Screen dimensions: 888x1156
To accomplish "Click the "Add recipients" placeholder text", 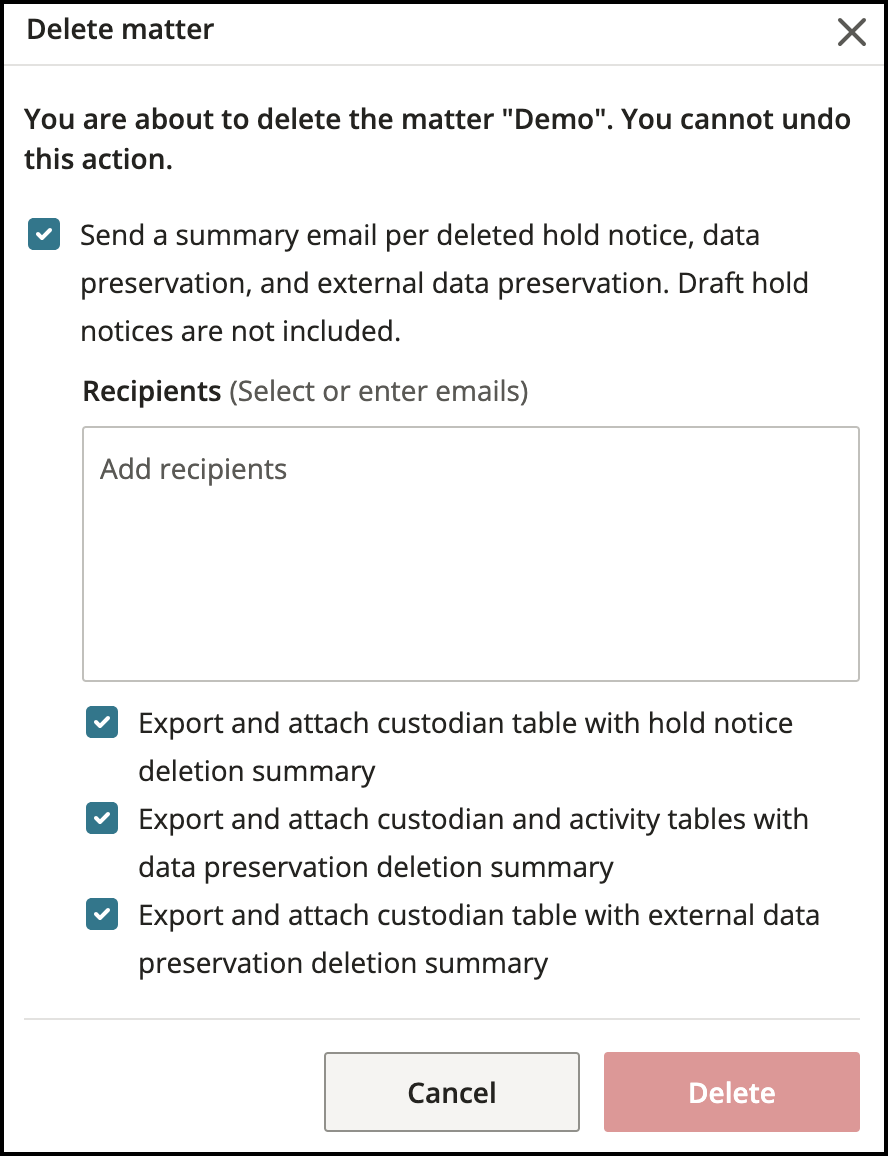I will [x=193, y=469].
